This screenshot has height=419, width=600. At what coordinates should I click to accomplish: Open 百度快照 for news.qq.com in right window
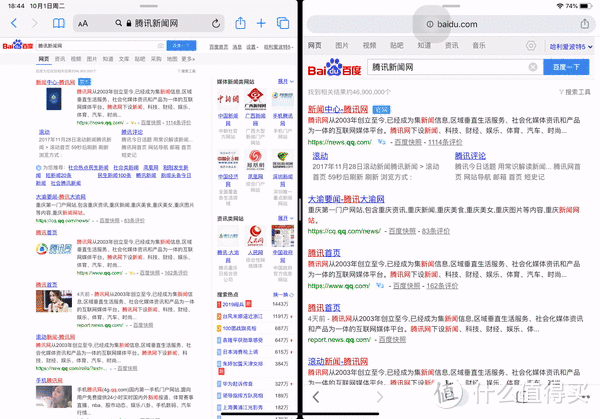tap(408, 142)
